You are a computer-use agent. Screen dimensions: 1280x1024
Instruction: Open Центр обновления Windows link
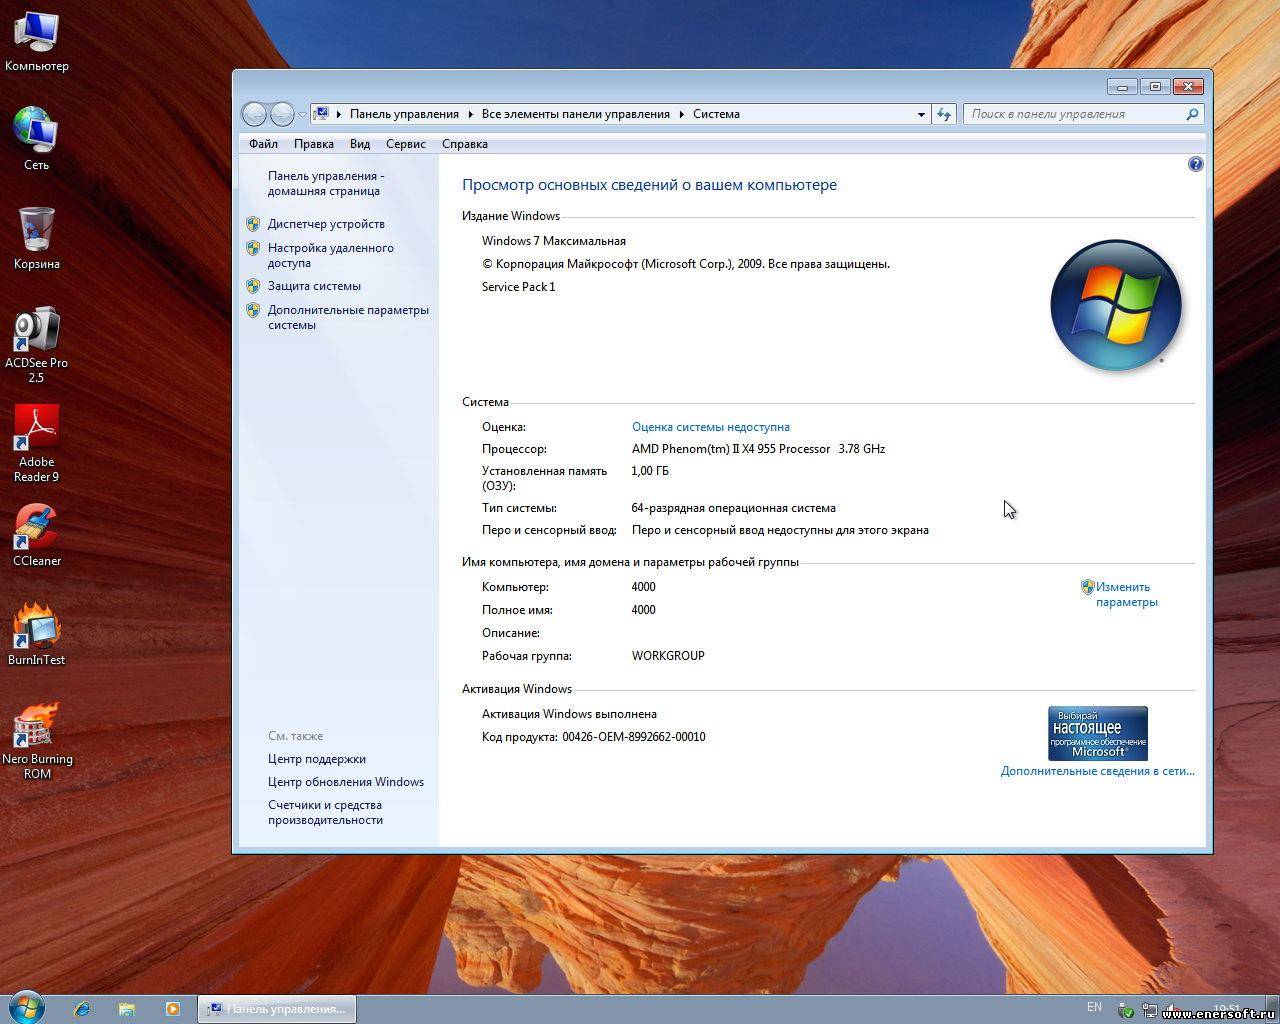(346, 782)
